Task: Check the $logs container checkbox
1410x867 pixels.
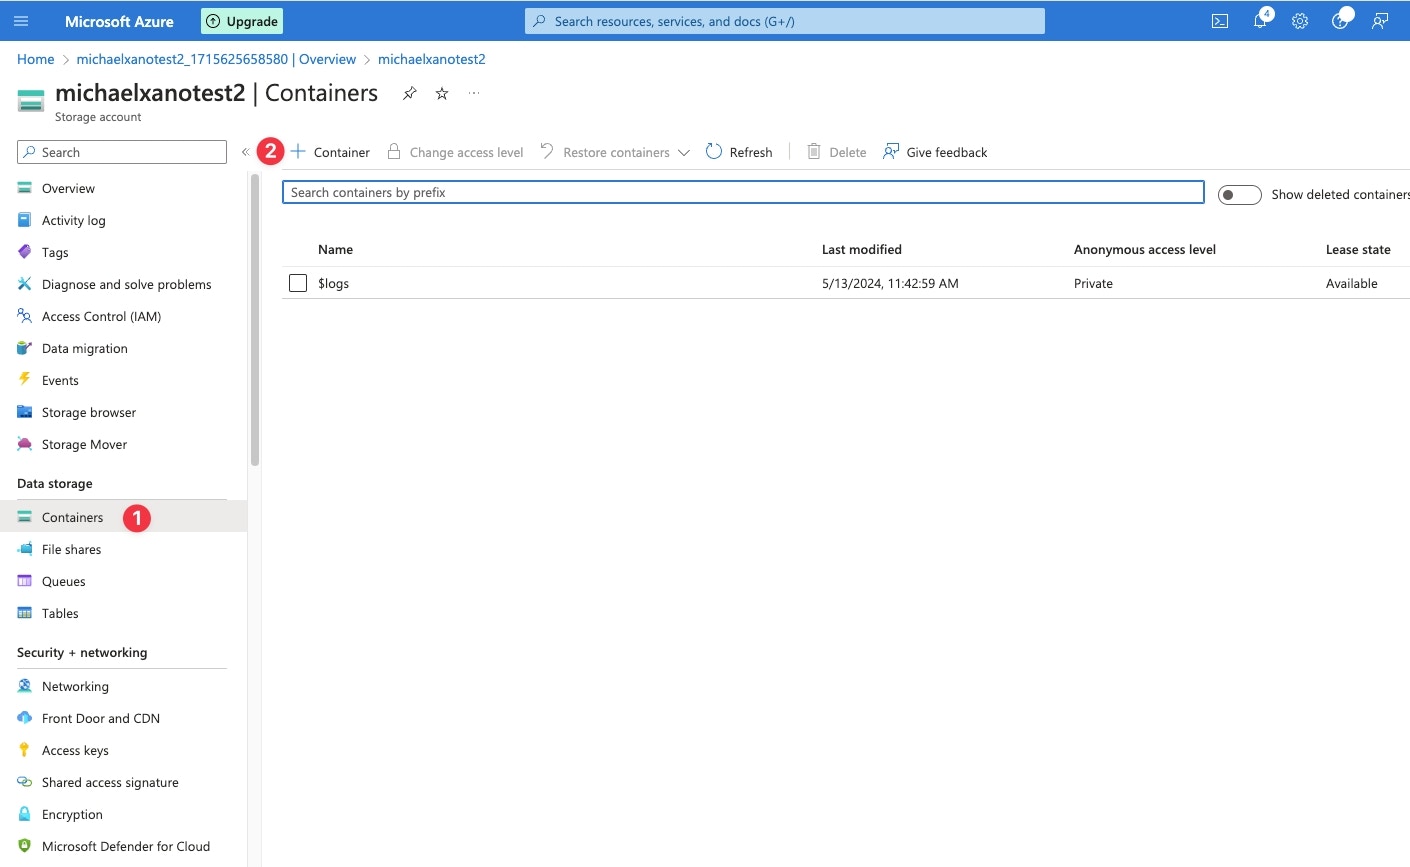Action: (298, 283)
